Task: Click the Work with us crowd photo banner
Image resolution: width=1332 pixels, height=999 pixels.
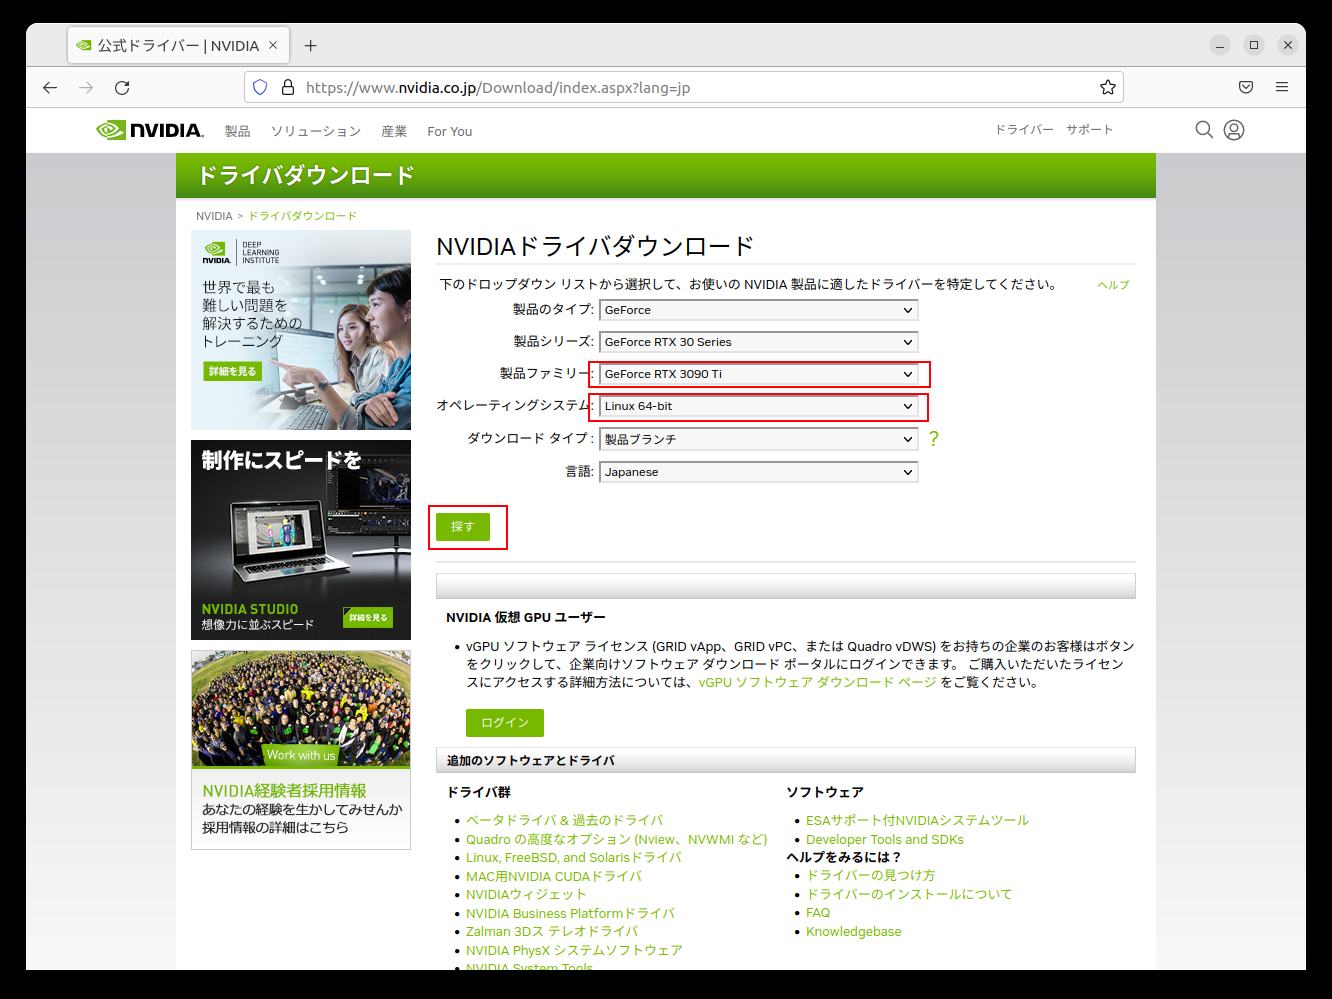Action: [x=301, y=710]
